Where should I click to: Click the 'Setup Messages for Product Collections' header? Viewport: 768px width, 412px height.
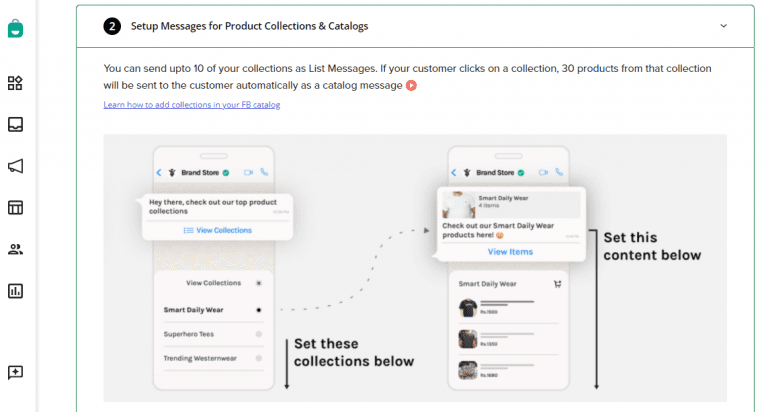(x=249, y=26)
